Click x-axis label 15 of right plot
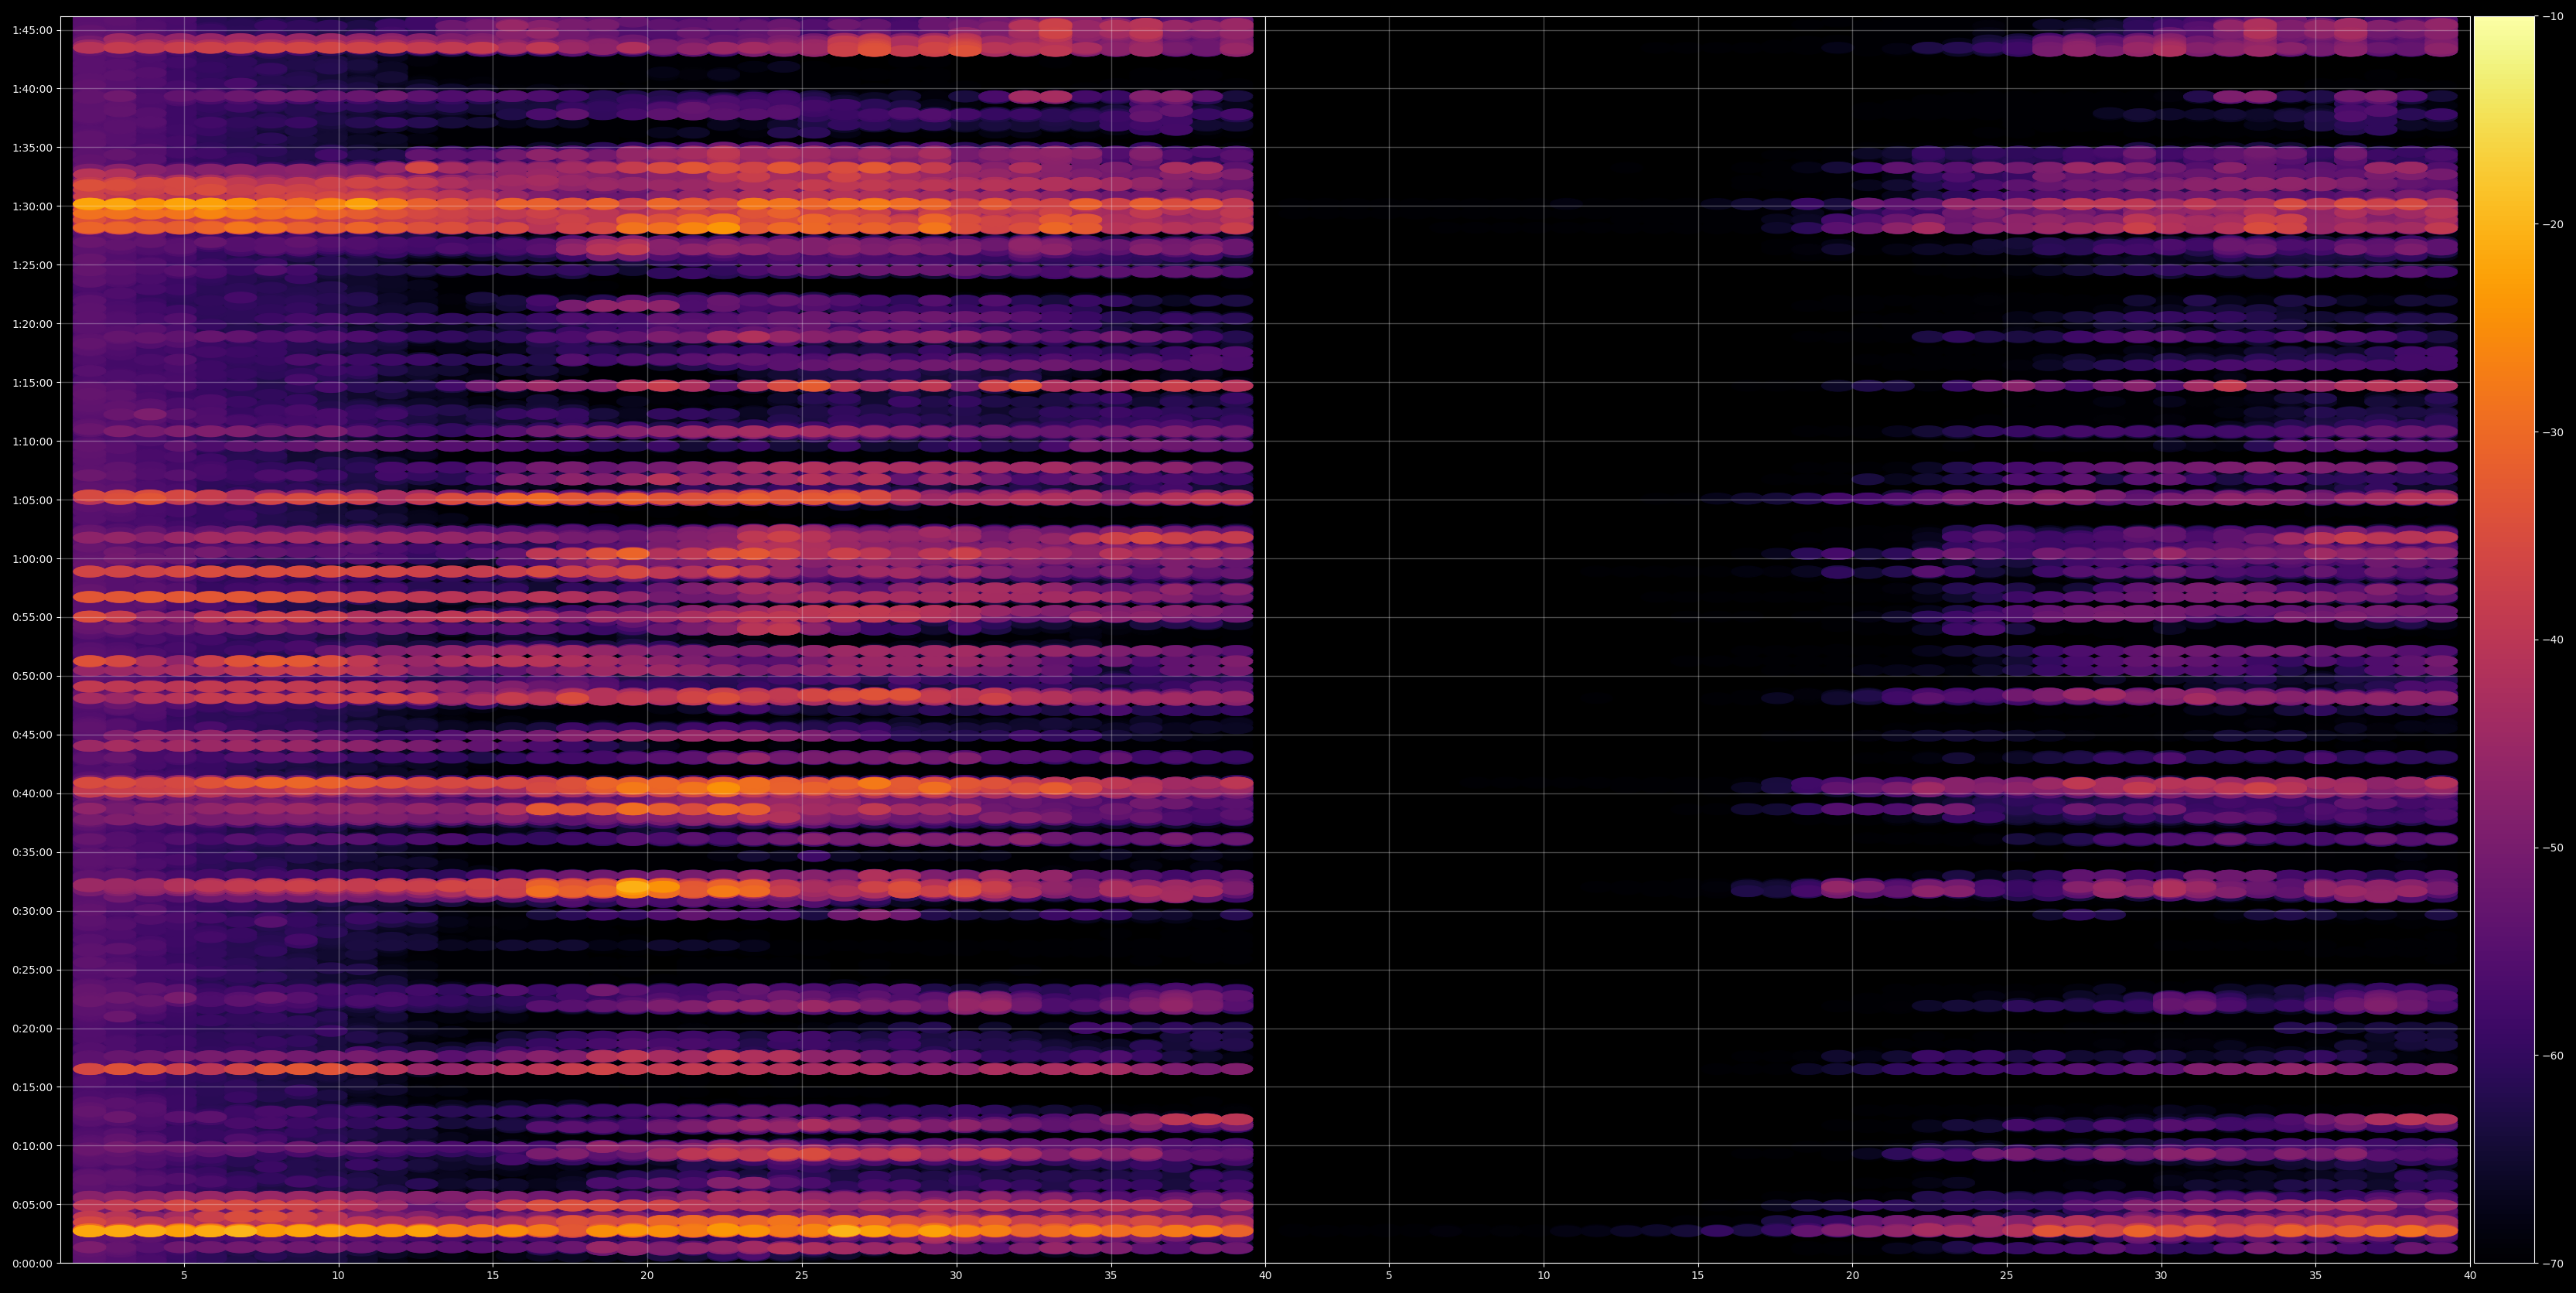The image size is (2576, 1293). click(x=1698, y=1276)
